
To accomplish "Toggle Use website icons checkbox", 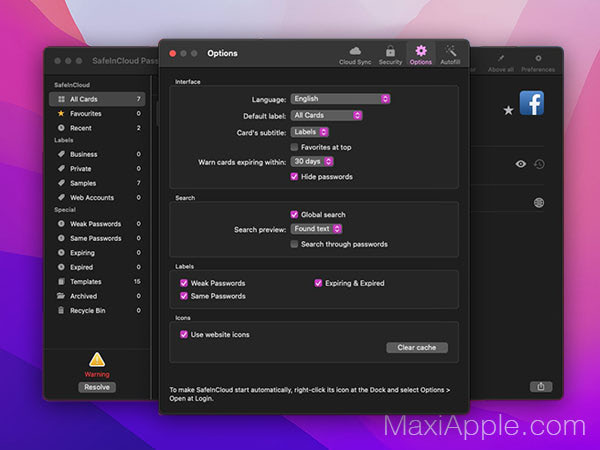I will (184, 334).
